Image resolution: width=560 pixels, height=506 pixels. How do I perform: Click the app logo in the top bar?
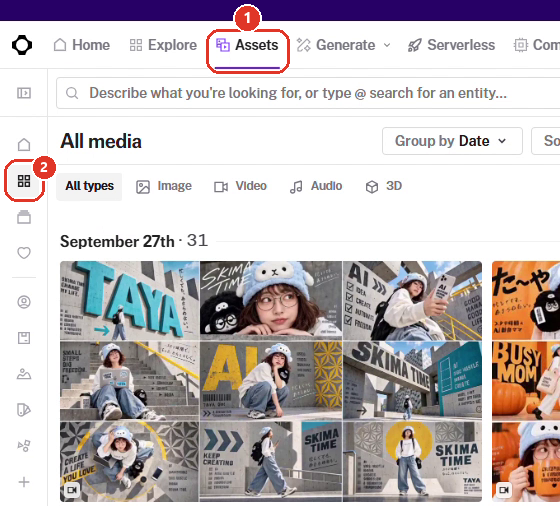point(22,45)
